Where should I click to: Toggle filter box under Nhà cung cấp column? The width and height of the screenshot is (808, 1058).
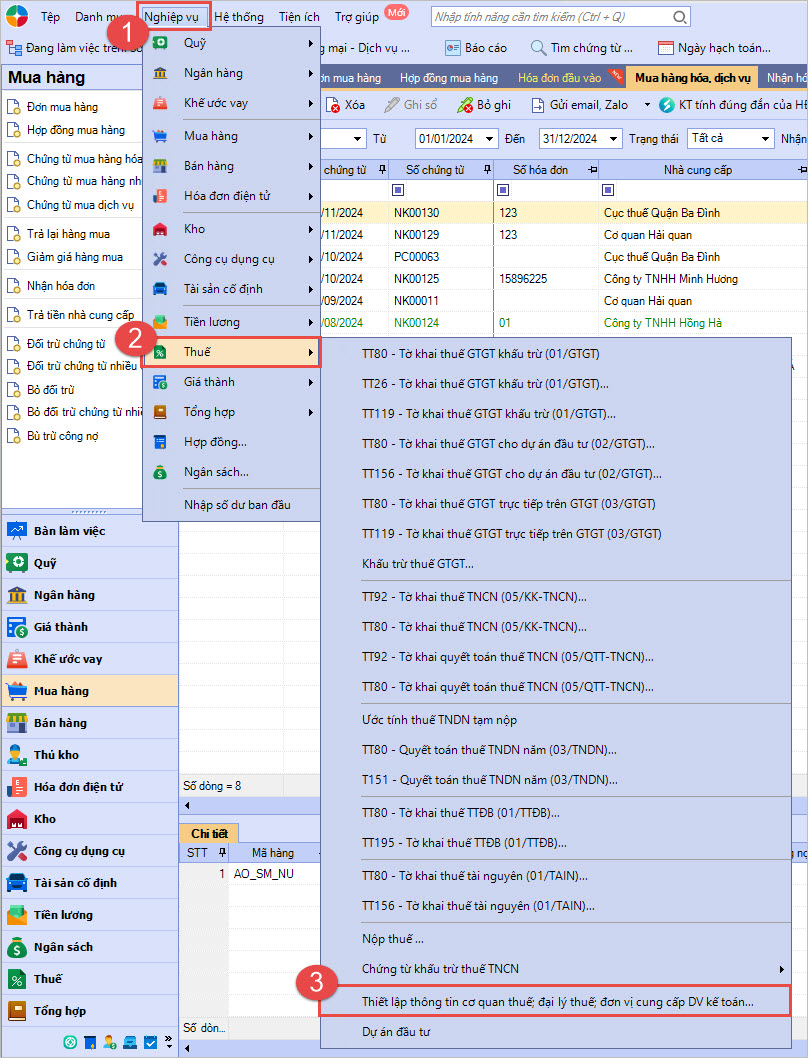(608, 190)
